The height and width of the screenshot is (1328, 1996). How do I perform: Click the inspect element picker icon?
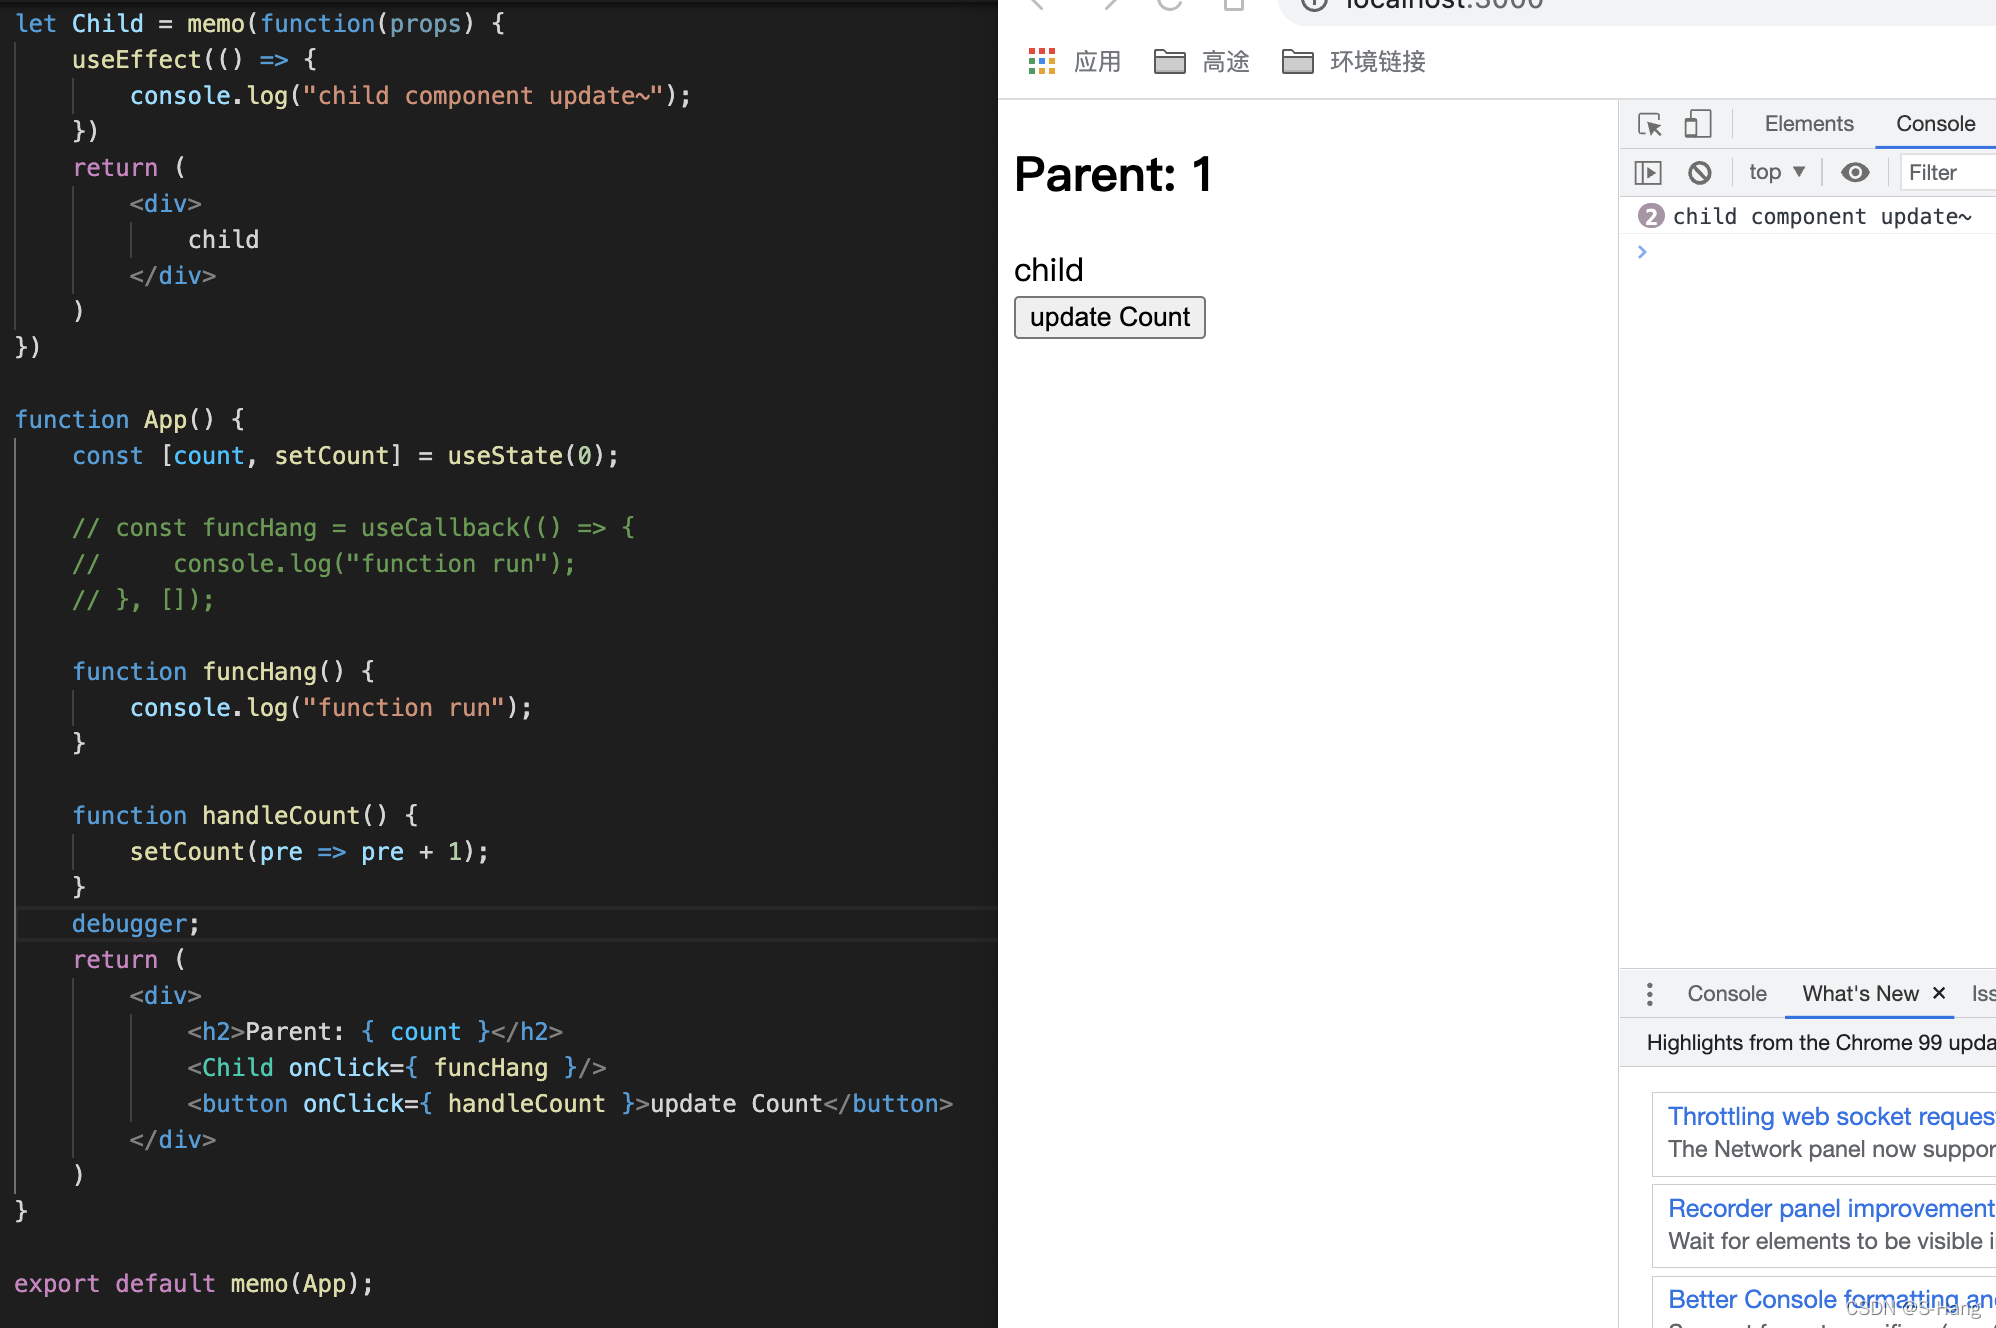pyautogui.click(x=1650, y=124)
